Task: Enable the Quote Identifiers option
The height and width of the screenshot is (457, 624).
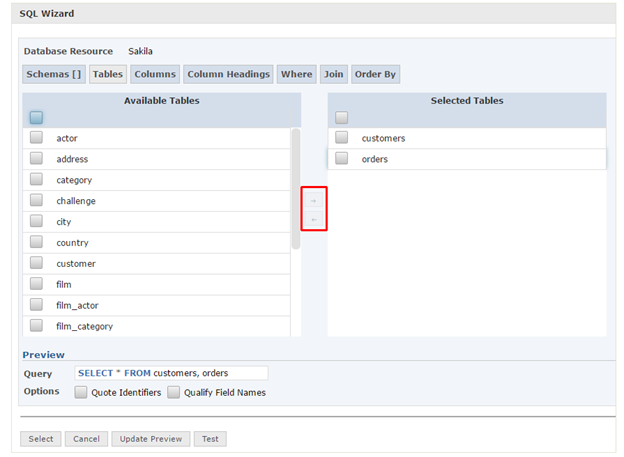Action: 81,392
